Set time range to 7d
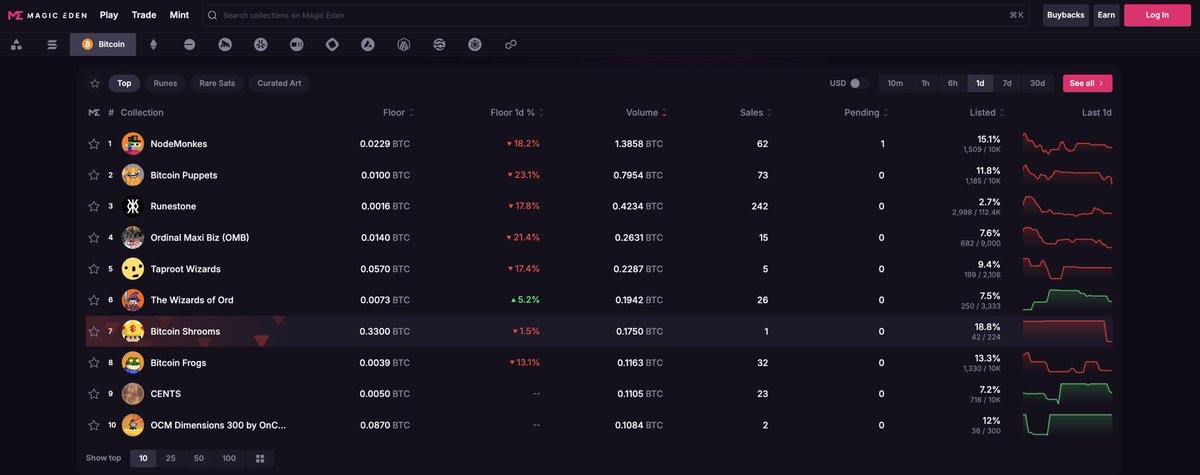 [x=1007, y=83]
